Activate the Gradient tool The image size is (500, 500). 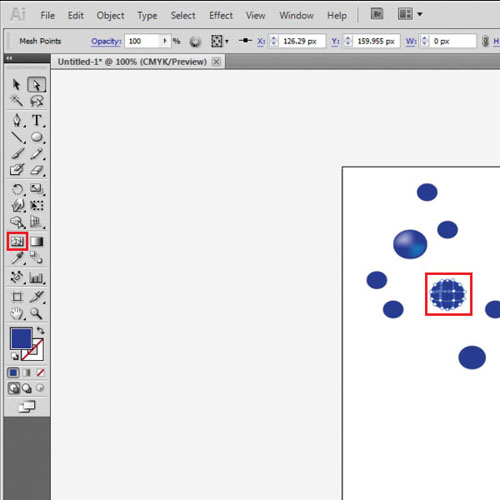click(x=37, y=241)
